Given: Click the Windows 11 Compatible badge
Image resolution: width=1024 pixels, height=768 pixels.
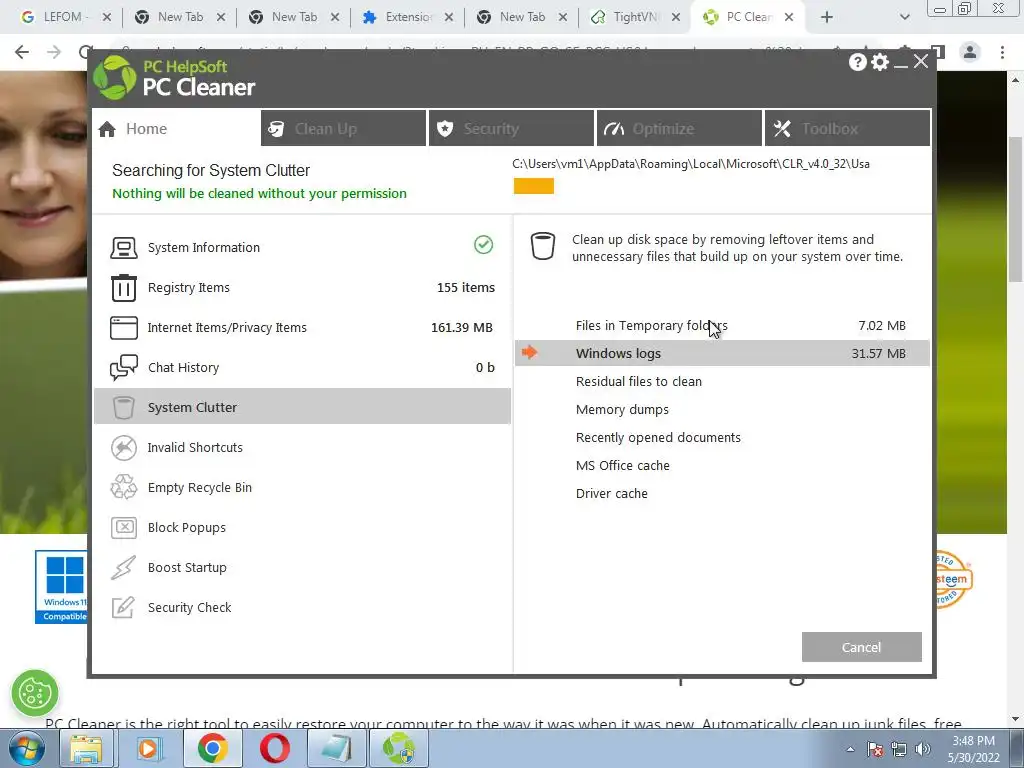Looking at the screenshot, I should coord(61,586).
